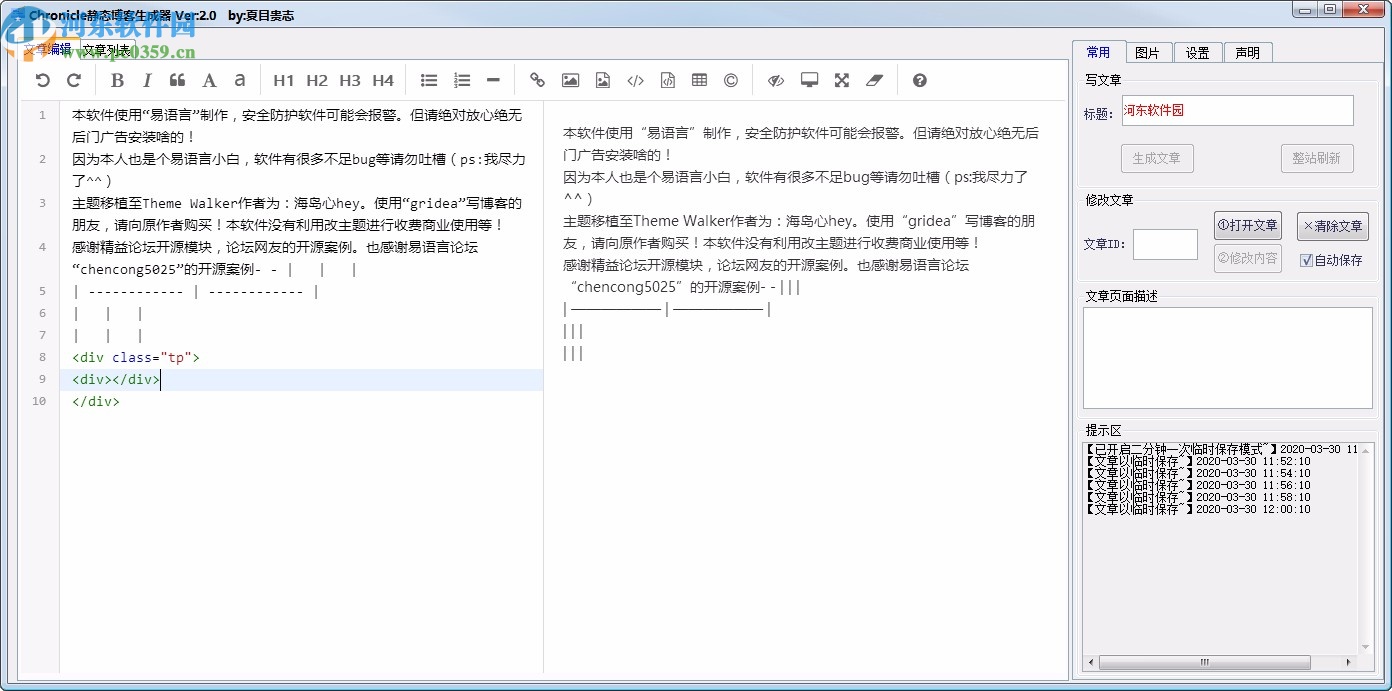The height and width of the screenshot is (691, 1392).
Task: Insert H1 heading
Action: point(284,80)
